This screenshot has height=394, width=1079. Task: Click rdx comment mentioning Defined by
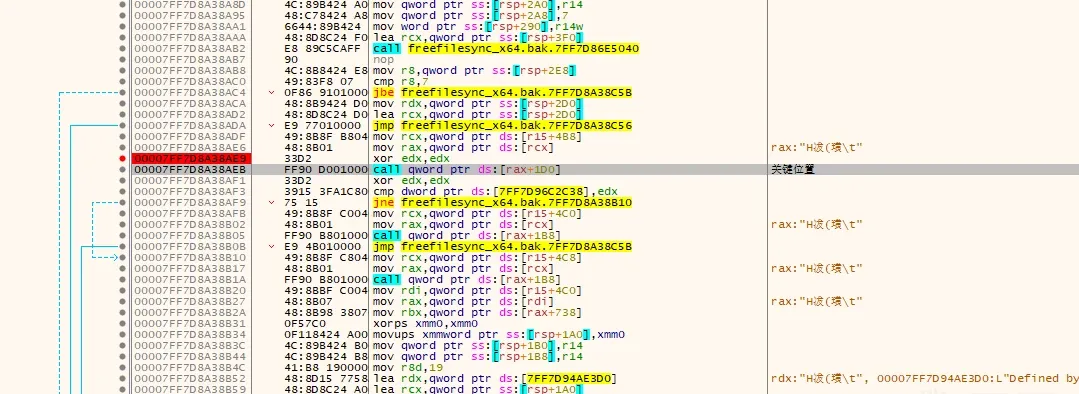[925, 378]
